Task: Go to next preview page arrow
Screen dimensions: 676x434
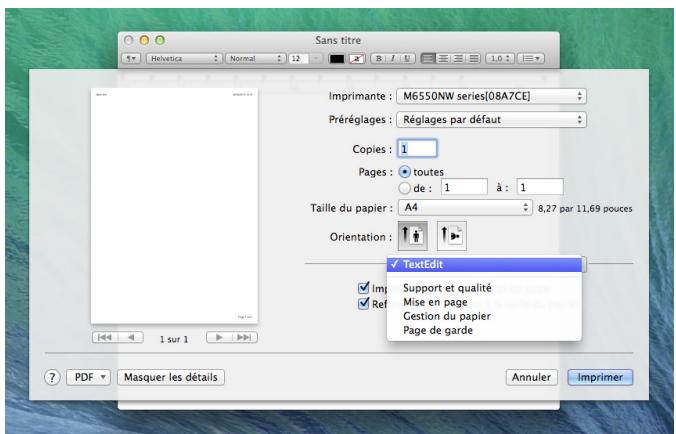Action: pyautogui.click(x=212, y=339)
